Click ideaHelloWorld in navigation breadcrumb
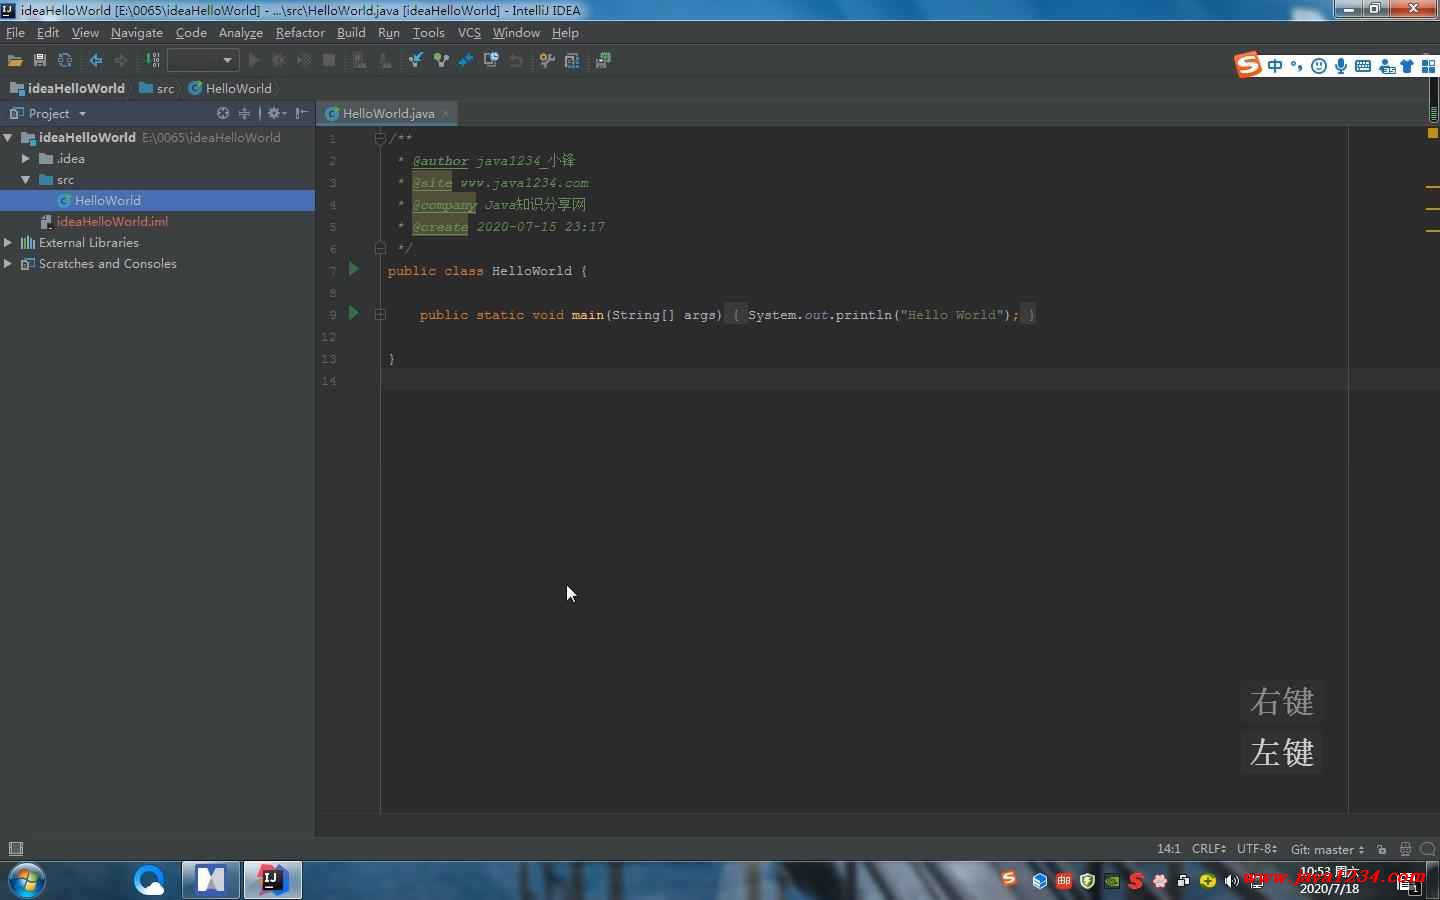The image size is (1440, 900). pos(68,89)
